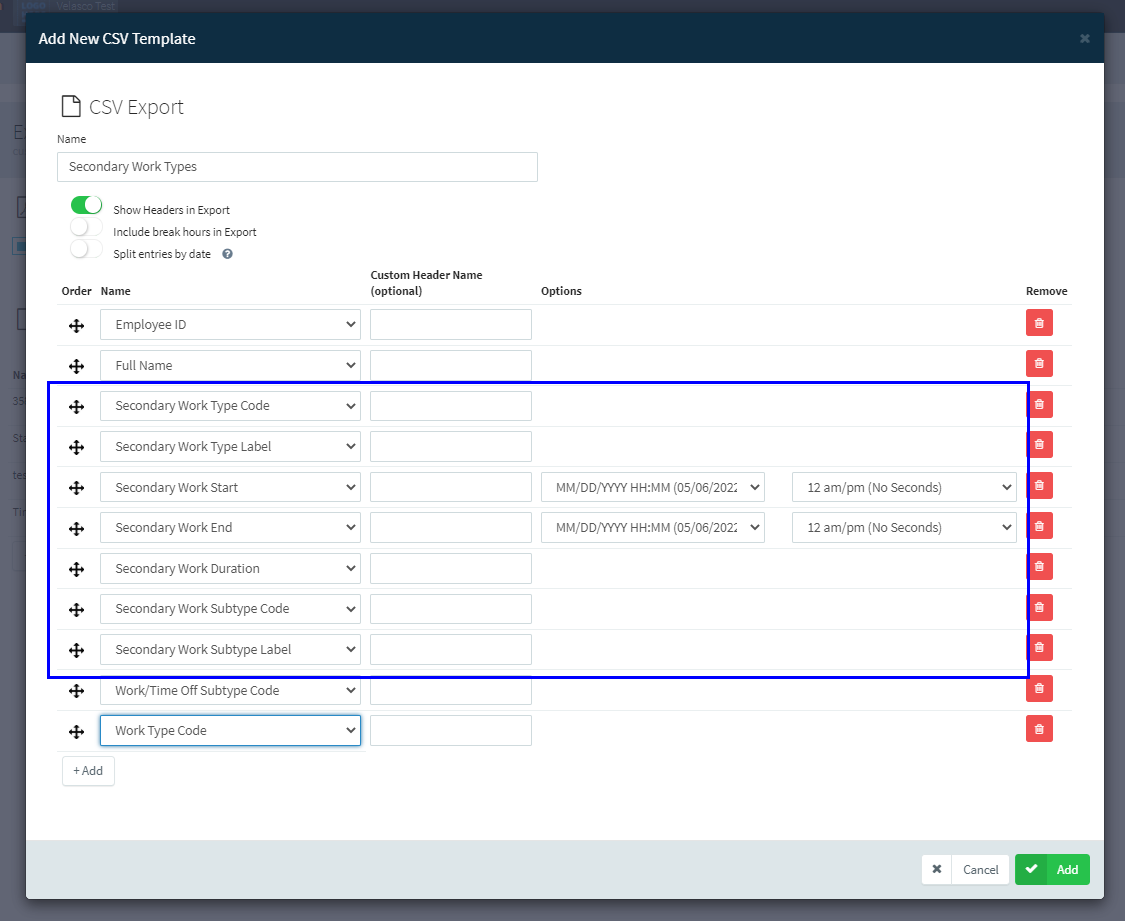Remove the Work Type Code row
This screenshot has width=1125, height=921.
pos(1039,729)
